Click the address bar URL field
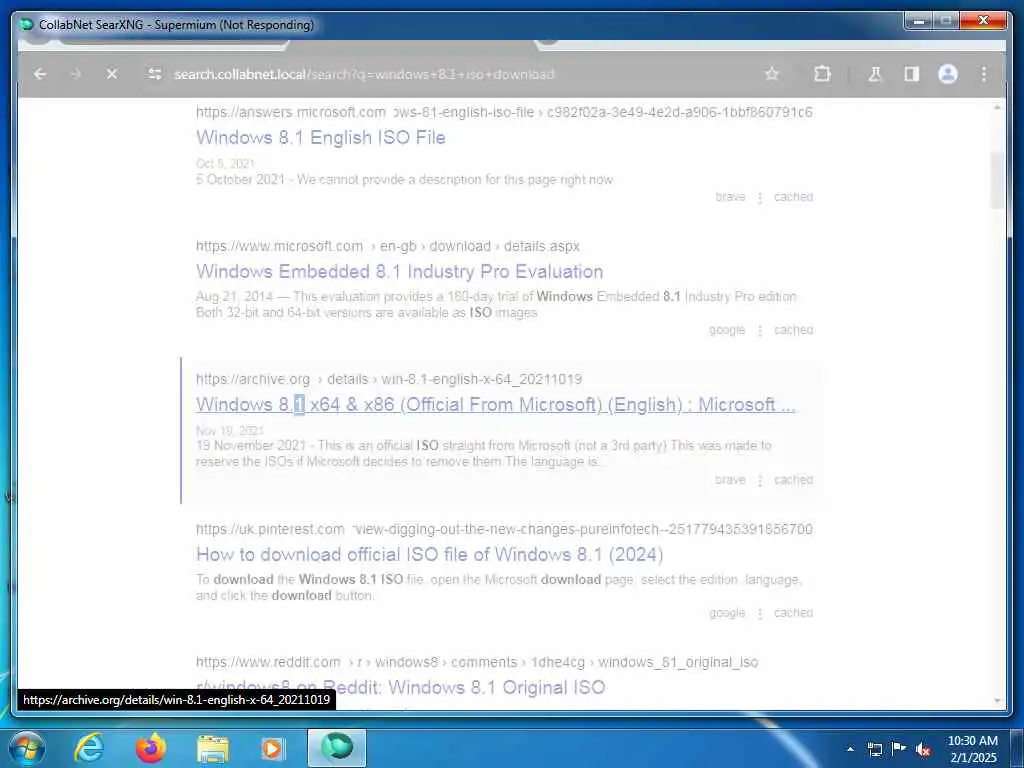The image size is (1024, 768). click(457, 74)
